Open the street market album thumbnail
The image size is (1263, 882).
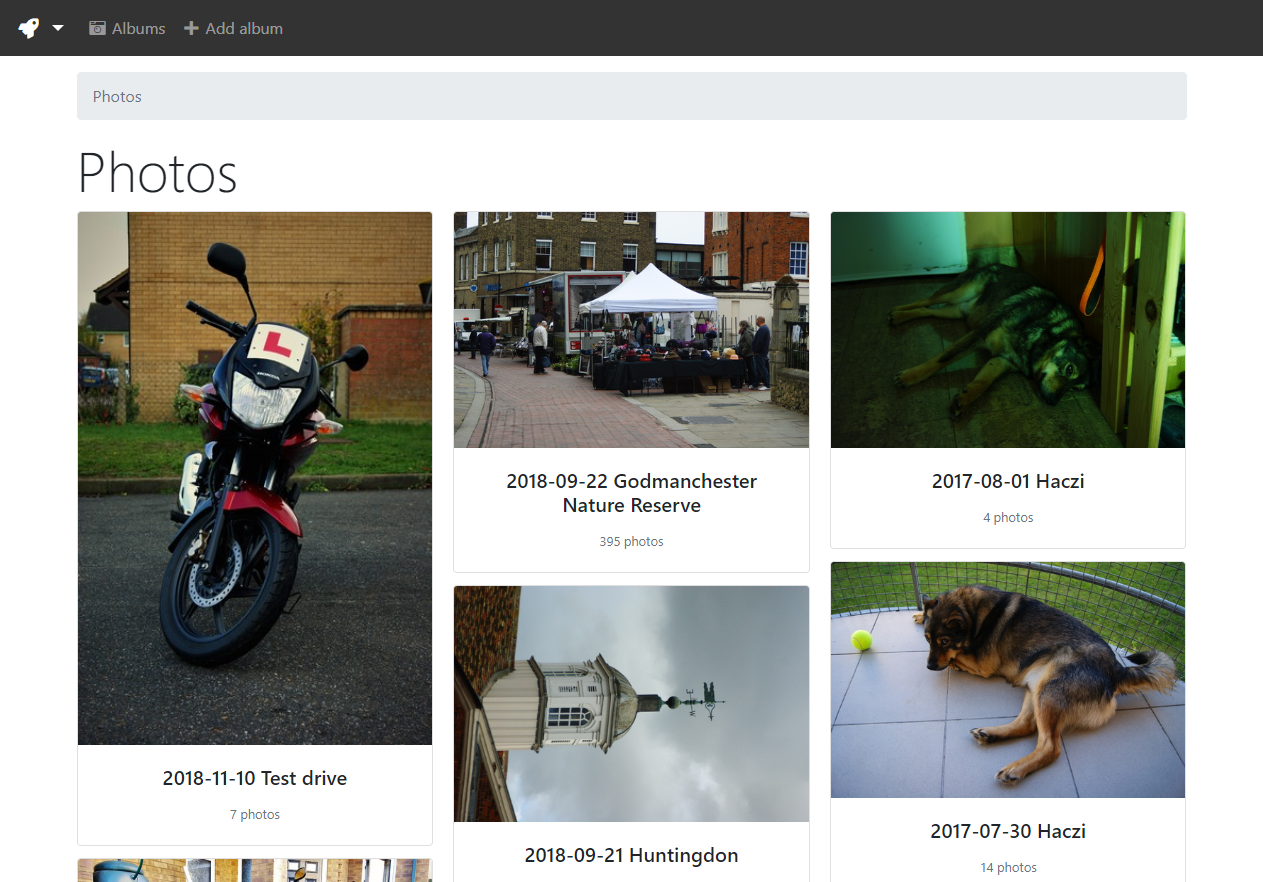pyautogui.click(x=631, y=330)
